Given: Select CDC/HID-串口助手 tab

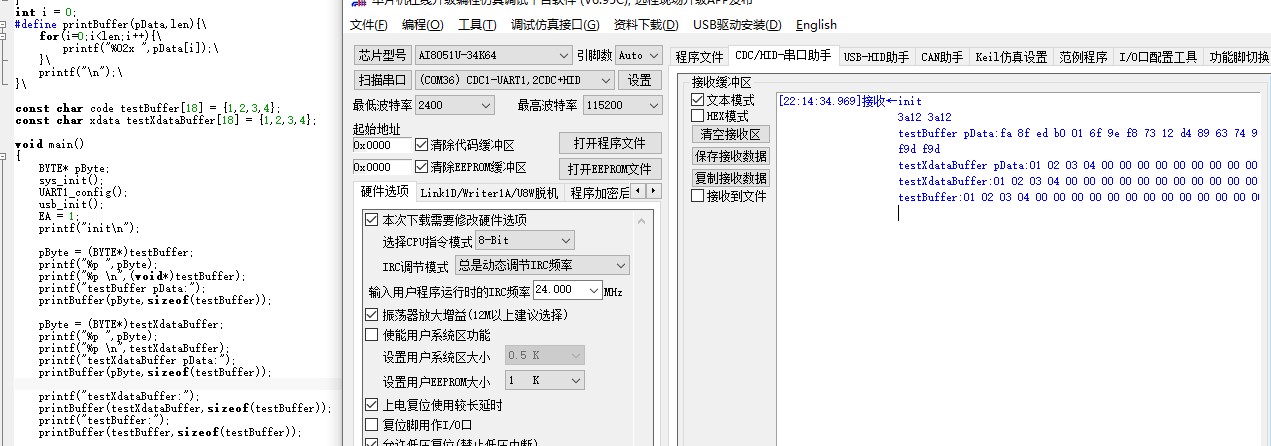Looking at the screenshot, I should coord(783,55).
